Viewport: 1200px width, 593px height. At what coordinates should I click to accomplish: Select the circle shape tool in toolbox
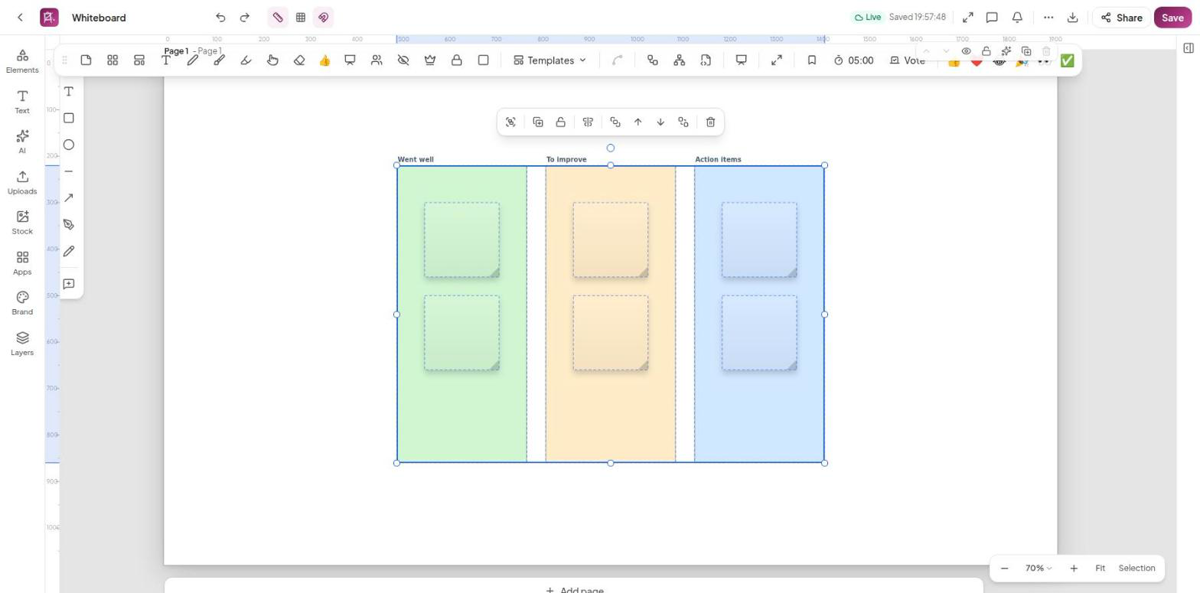69,145
